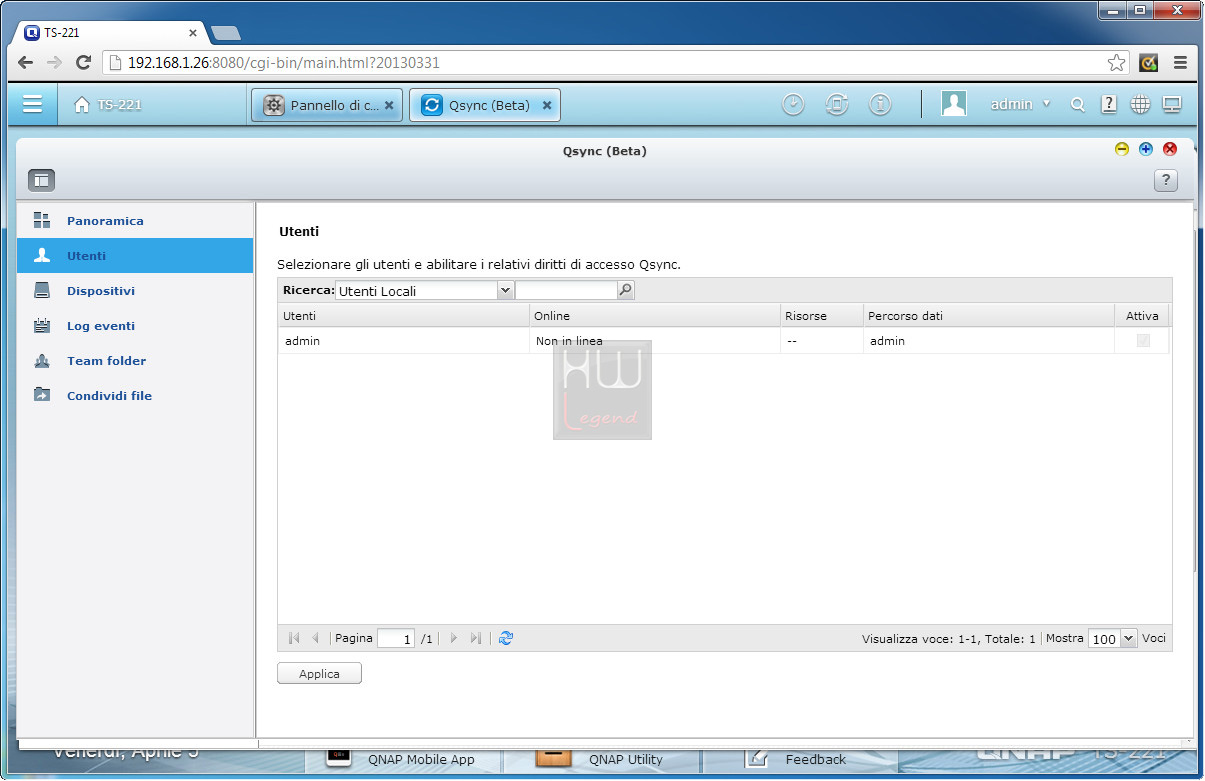Open the event notifications info icon

click(x=880, y=104)
